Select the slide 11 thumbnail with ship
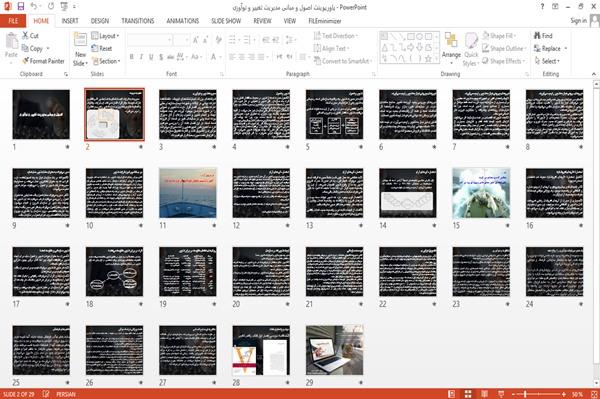Screen dimensions: 600x399 [188, 193]
